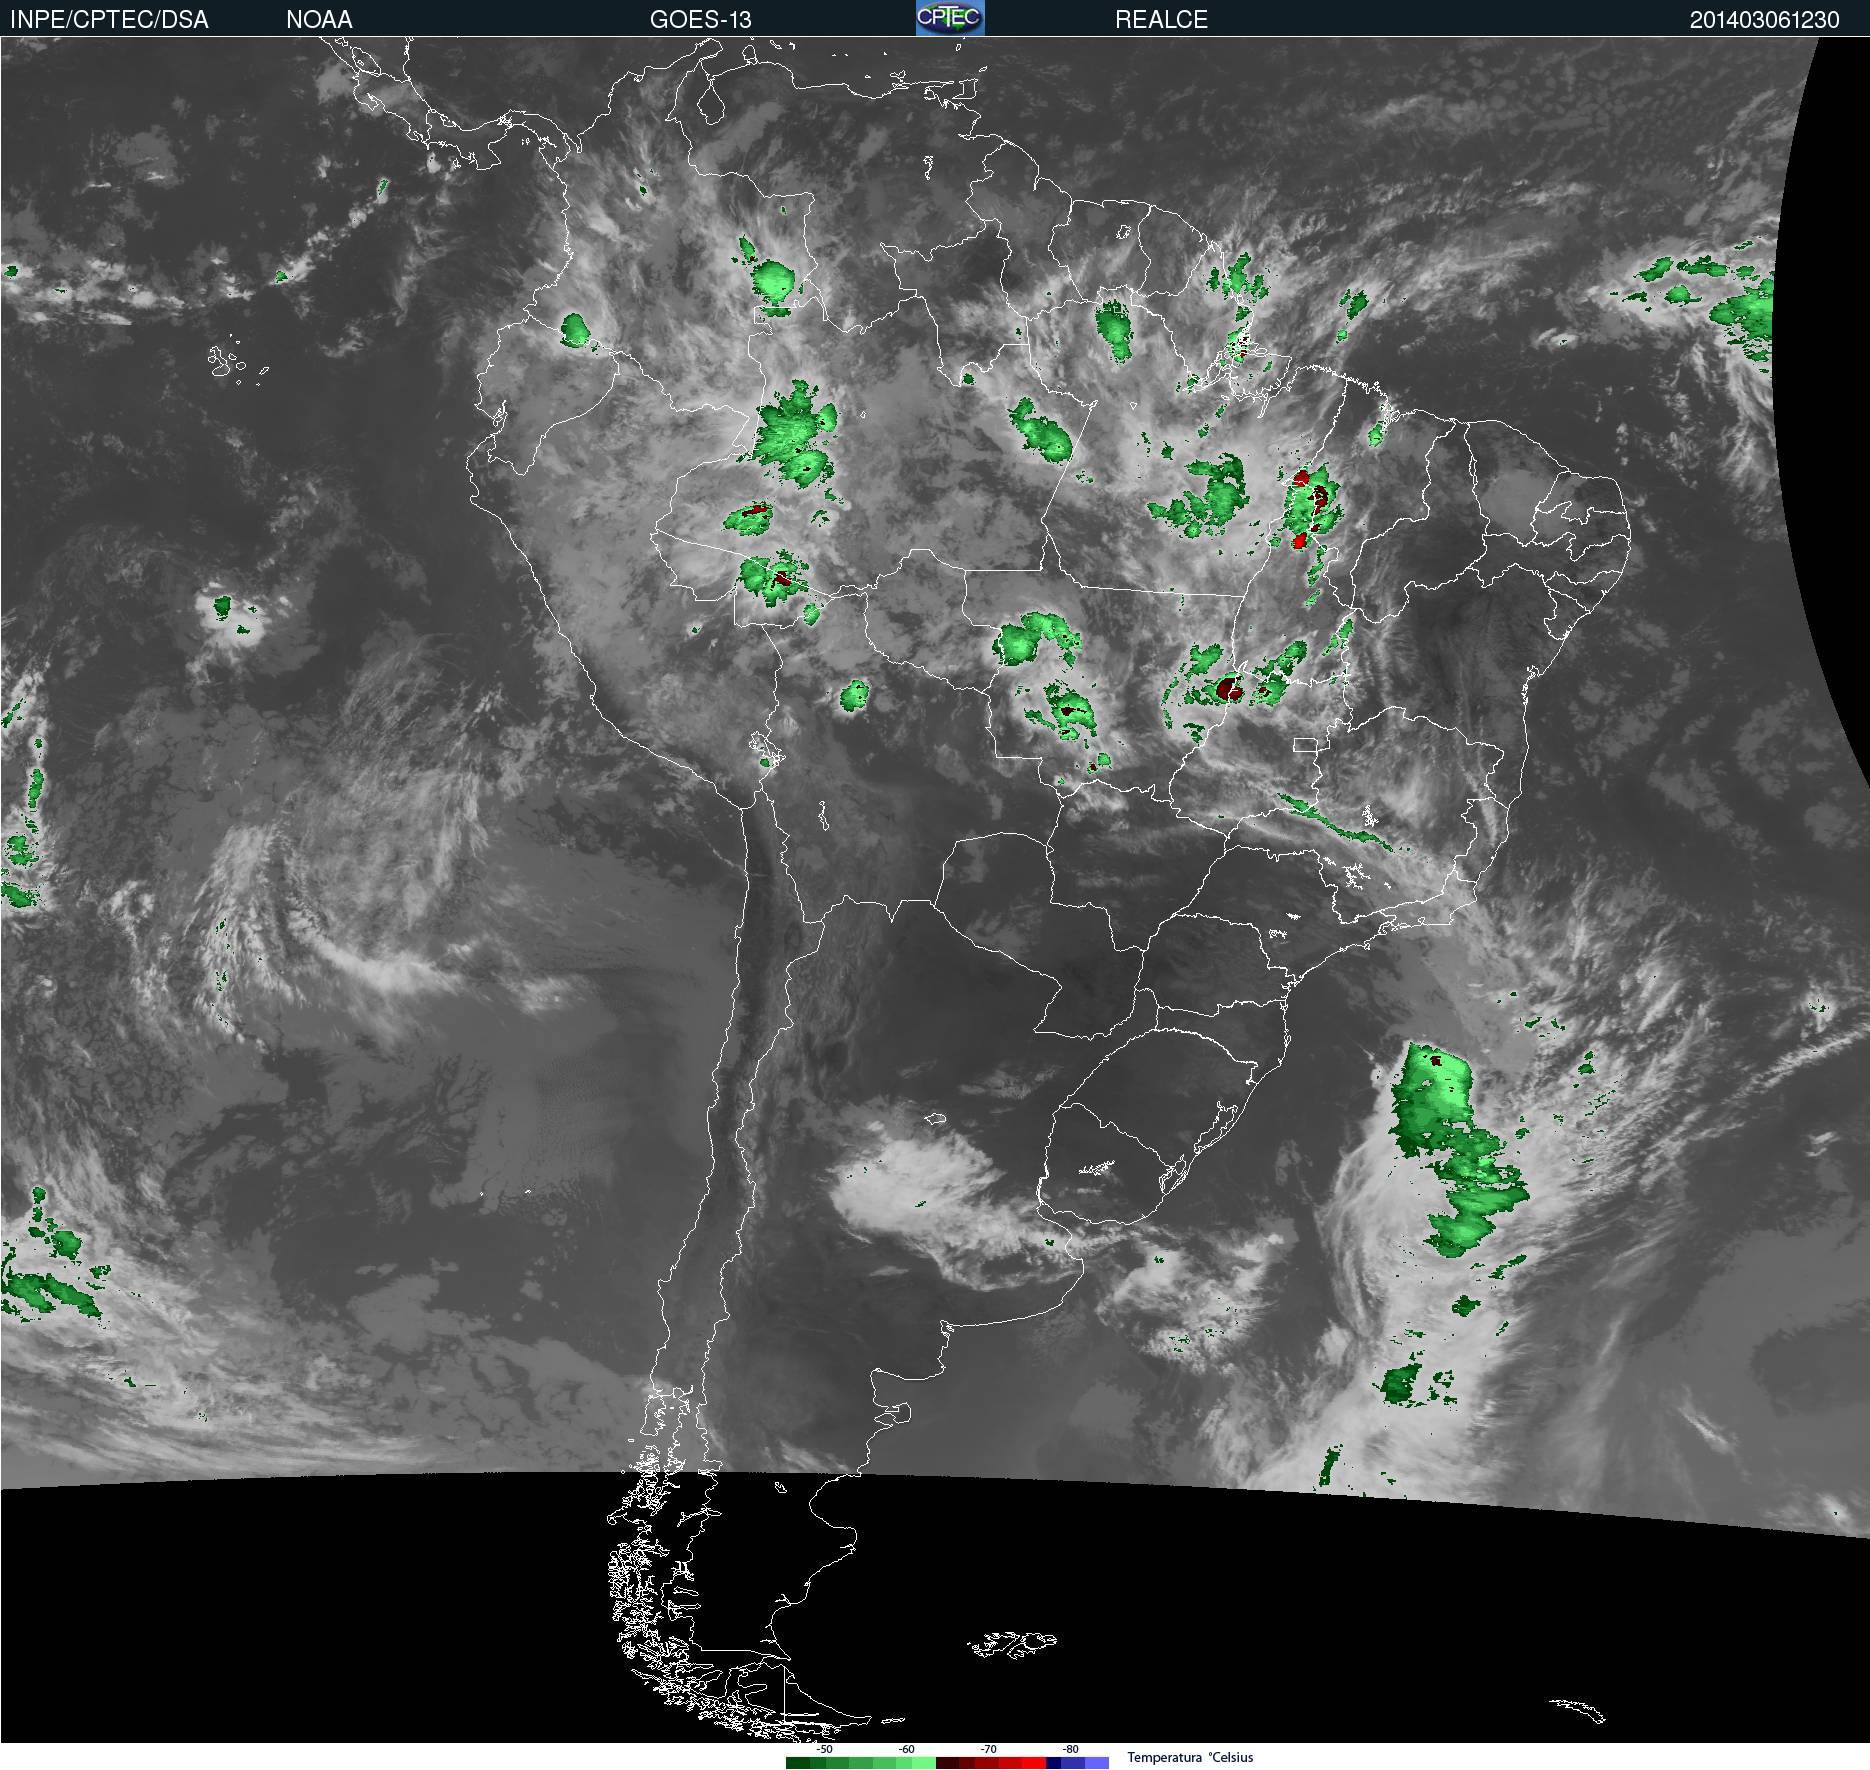Click the 201403061230 timestamp
The width and height of the screenshot is (1870, 1770).
pyautogui.click(x=1764, y=19)
